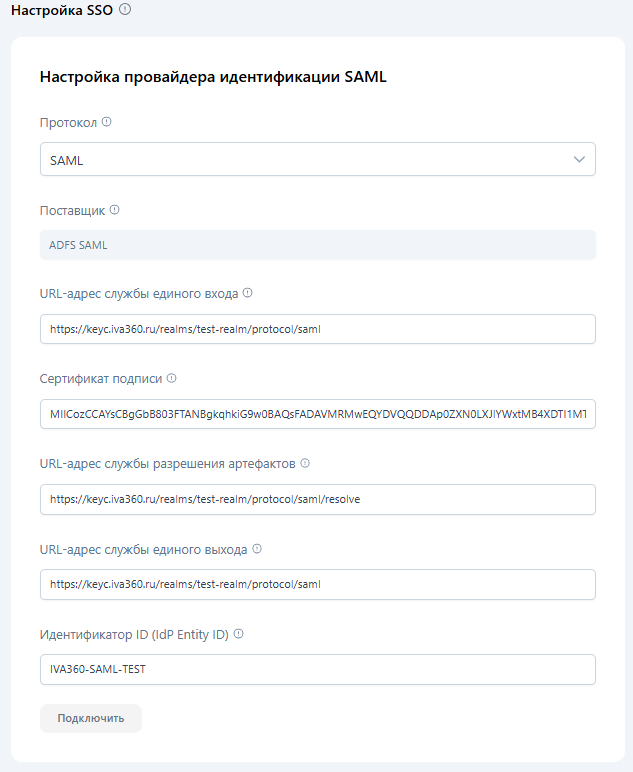
Task: Click the info icon beside Протокол label
Action: click(107, 122)
